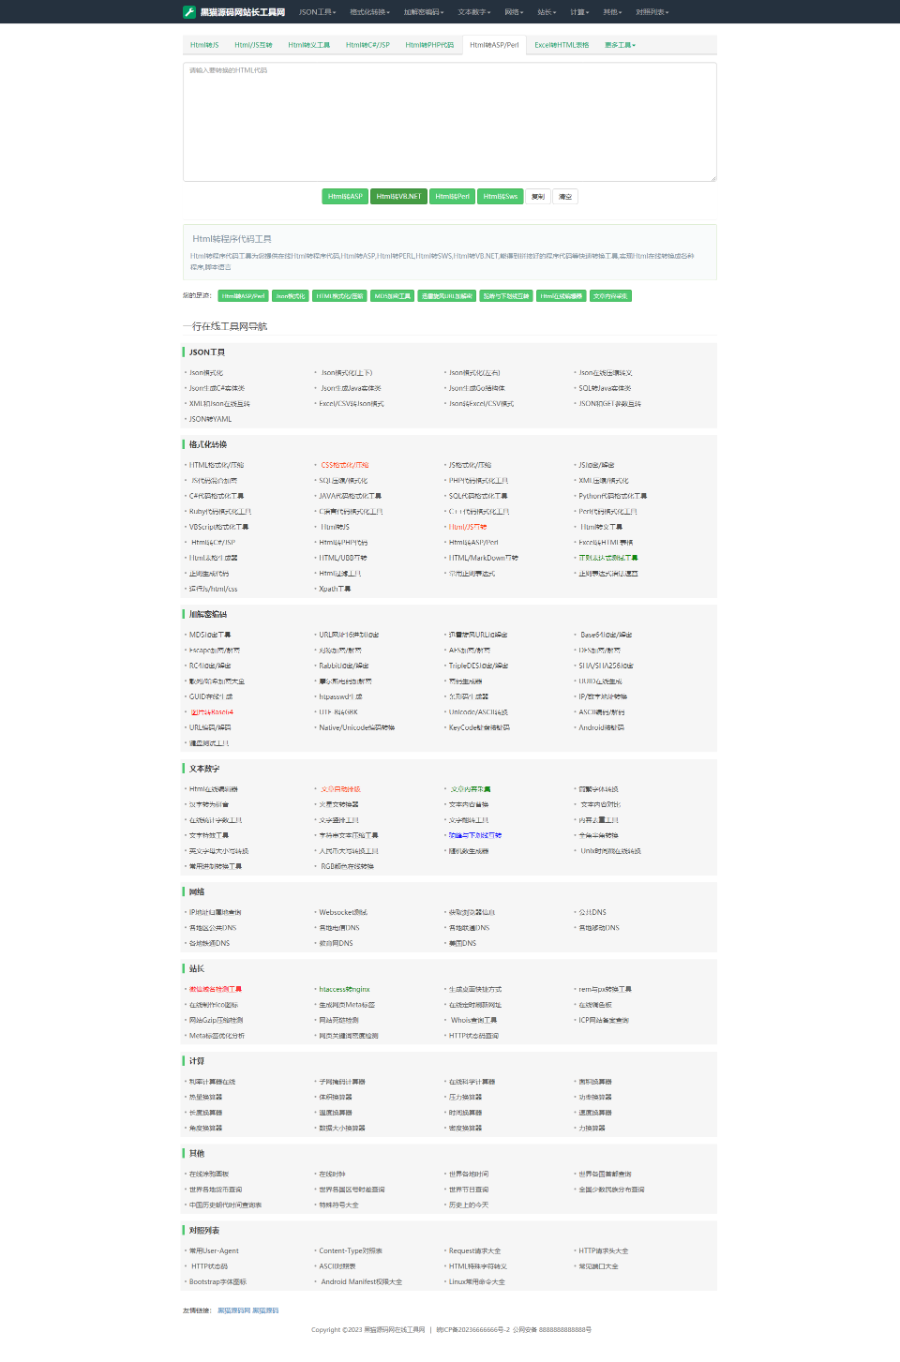Click the Html转VB.NET button
Image resolution: width=900 pixels, height=1362 pixels.
(x=399, y=196)
